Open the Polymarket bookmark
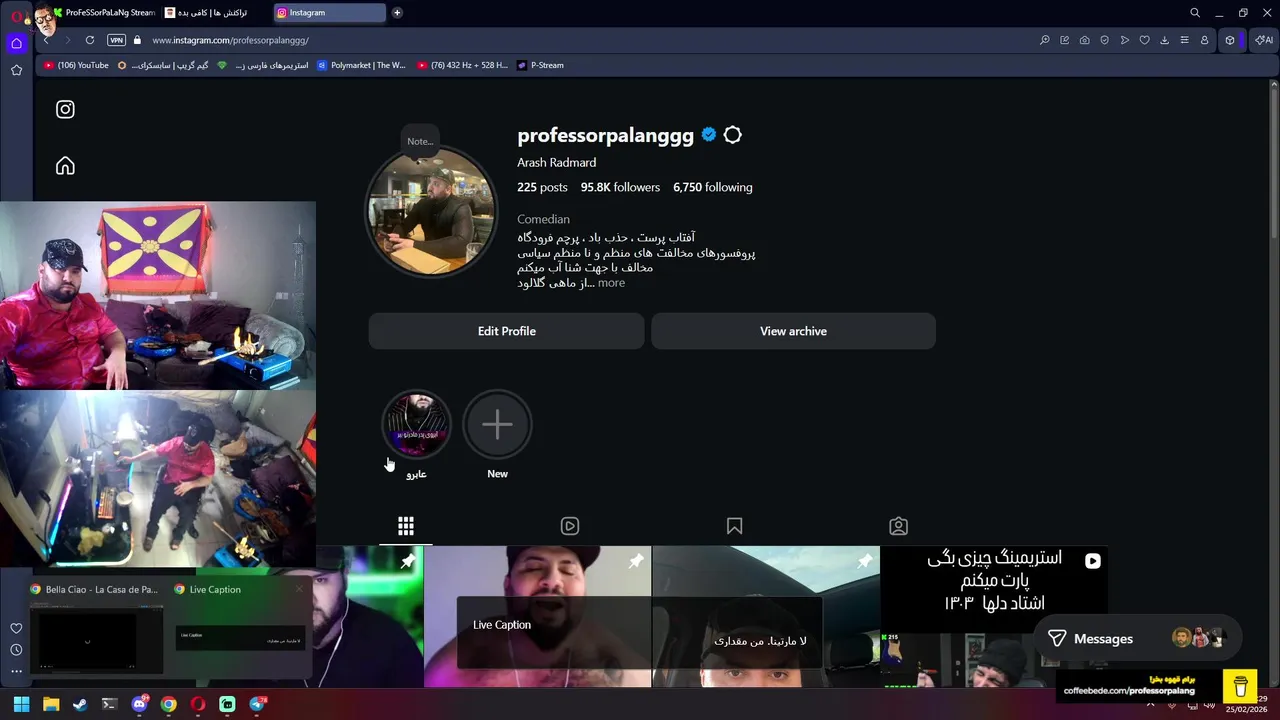This screenshot has height=720, width=1280. tap(361, 65)
